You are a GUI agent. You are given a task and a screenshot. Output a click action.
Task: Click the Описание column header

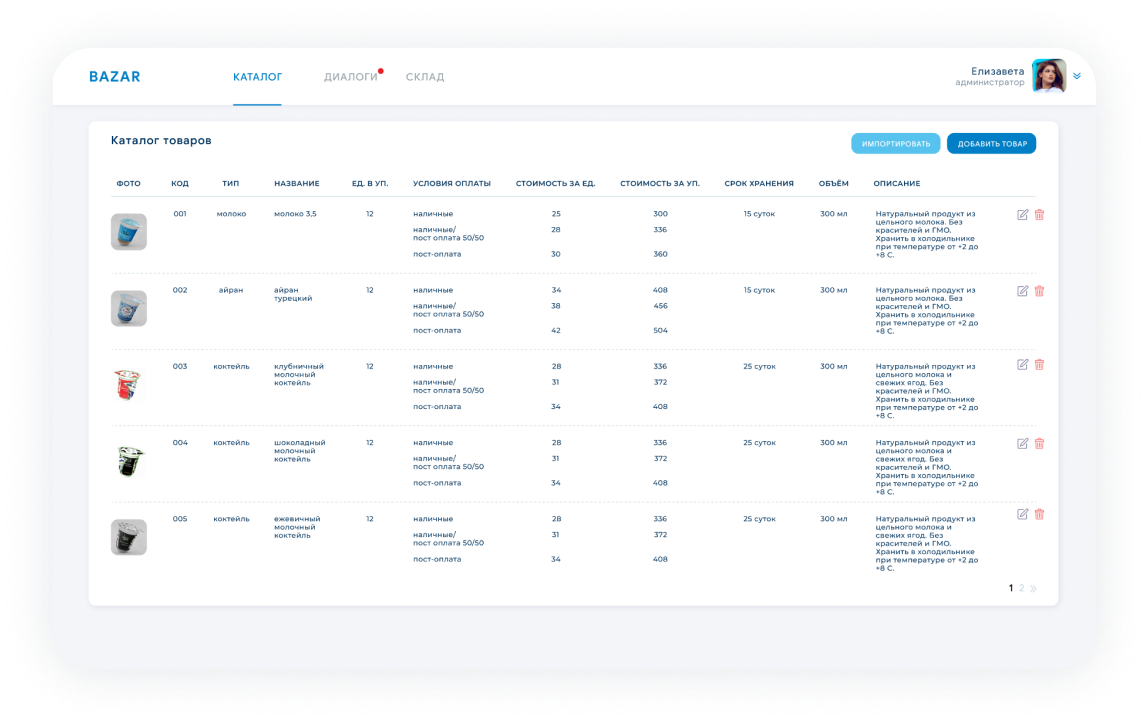[x=897, y=183]
